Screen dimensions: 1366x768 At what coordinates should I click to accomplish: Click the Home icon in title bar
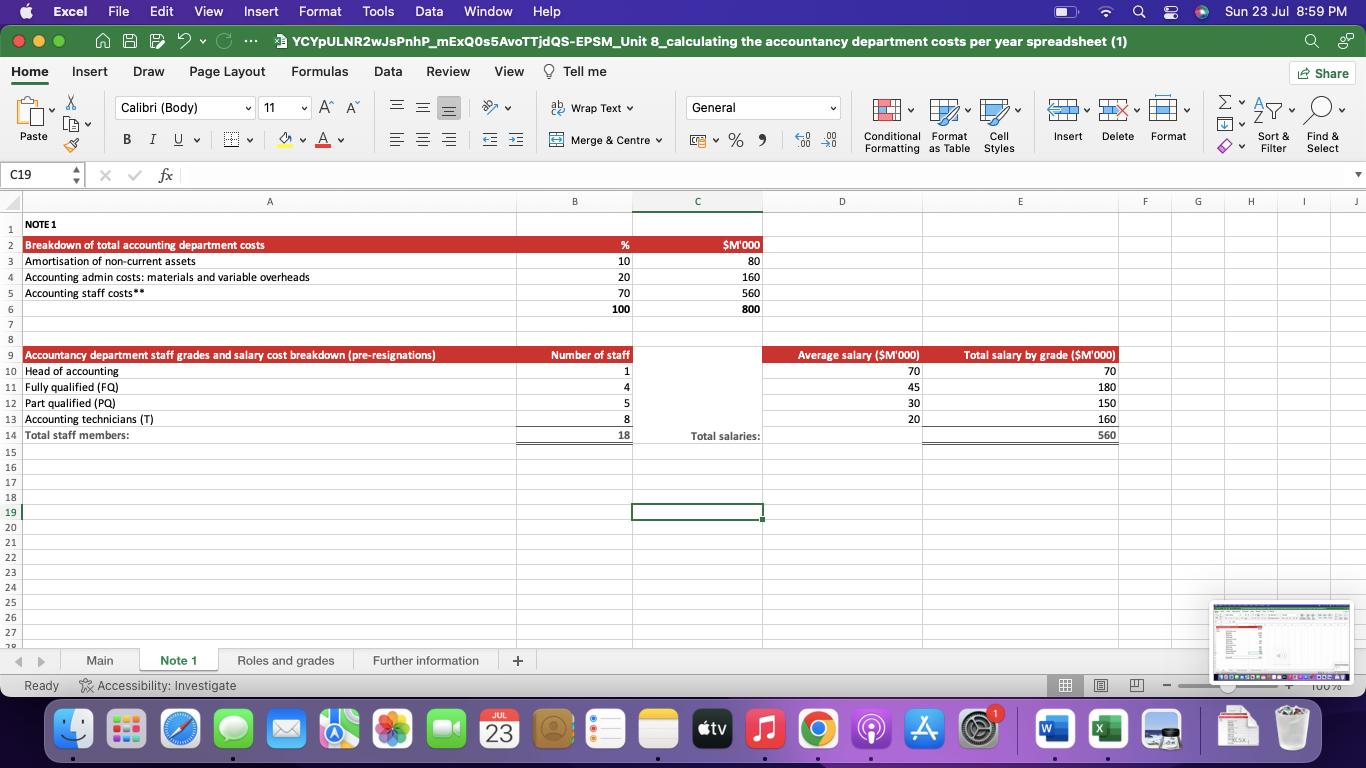coord(103,41)
